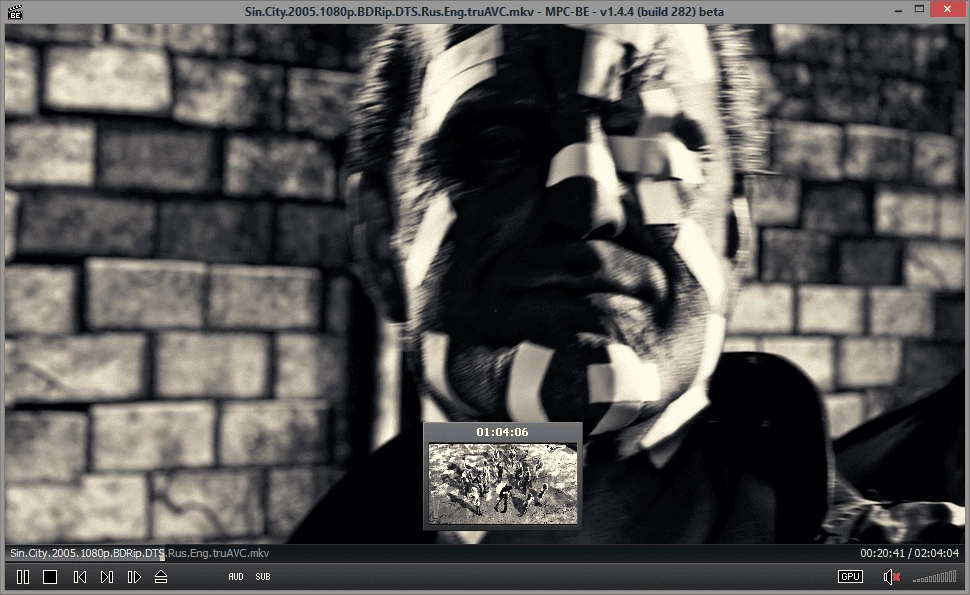Set volume with the volume slider

tap(934, 578)
